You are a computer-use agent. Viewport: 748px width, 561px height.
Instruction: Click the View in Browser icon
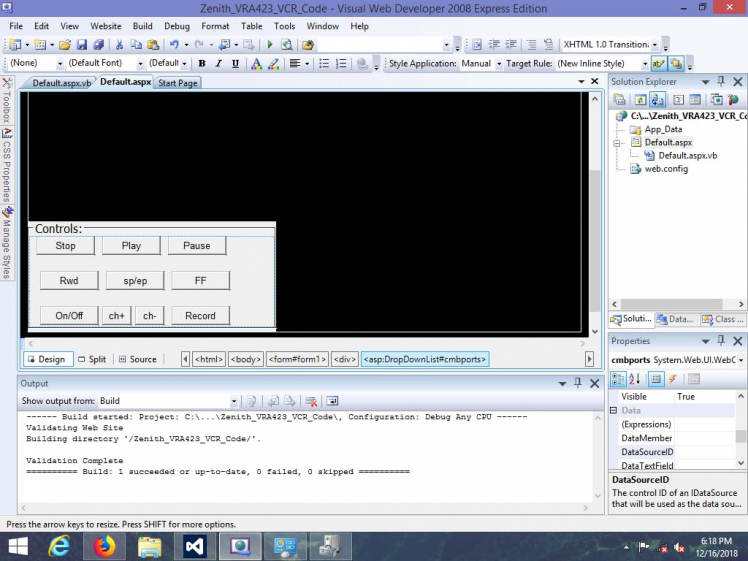point(287,45)
